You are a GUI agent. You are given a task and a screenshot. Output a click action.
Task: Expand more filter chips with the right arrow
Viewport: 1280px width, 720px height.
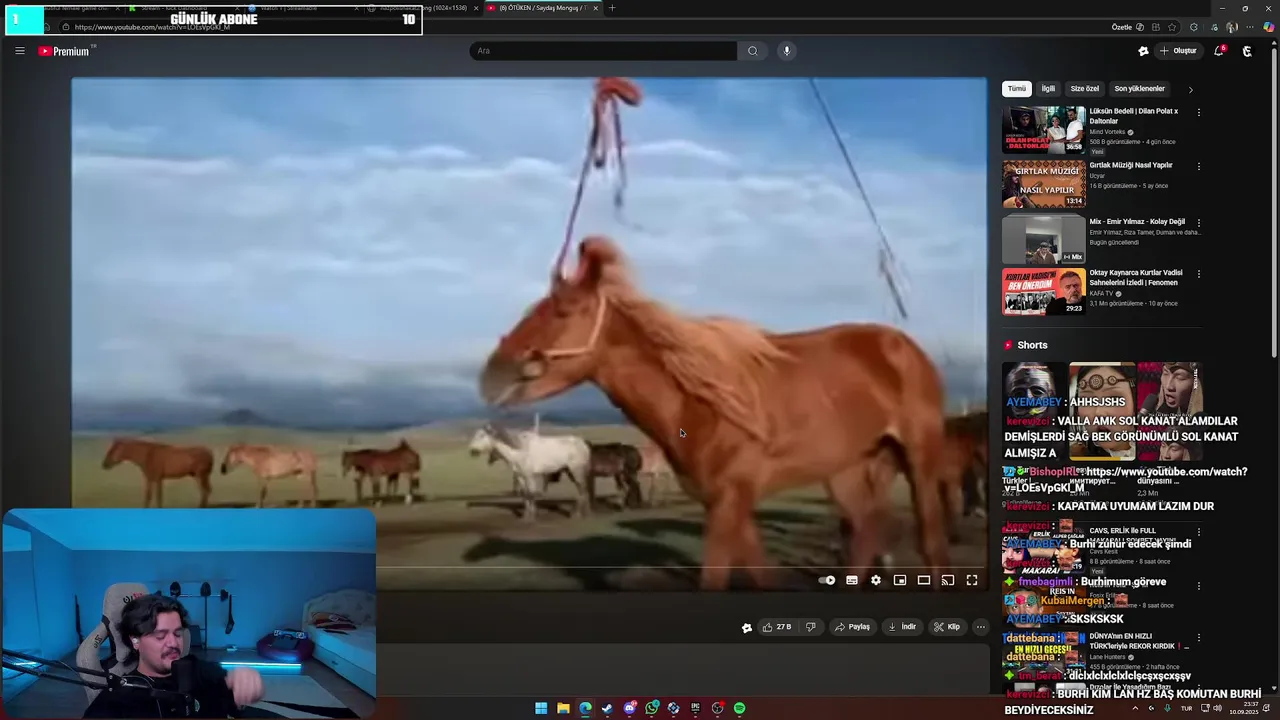pyautogui.click(x=1190, y=89)
